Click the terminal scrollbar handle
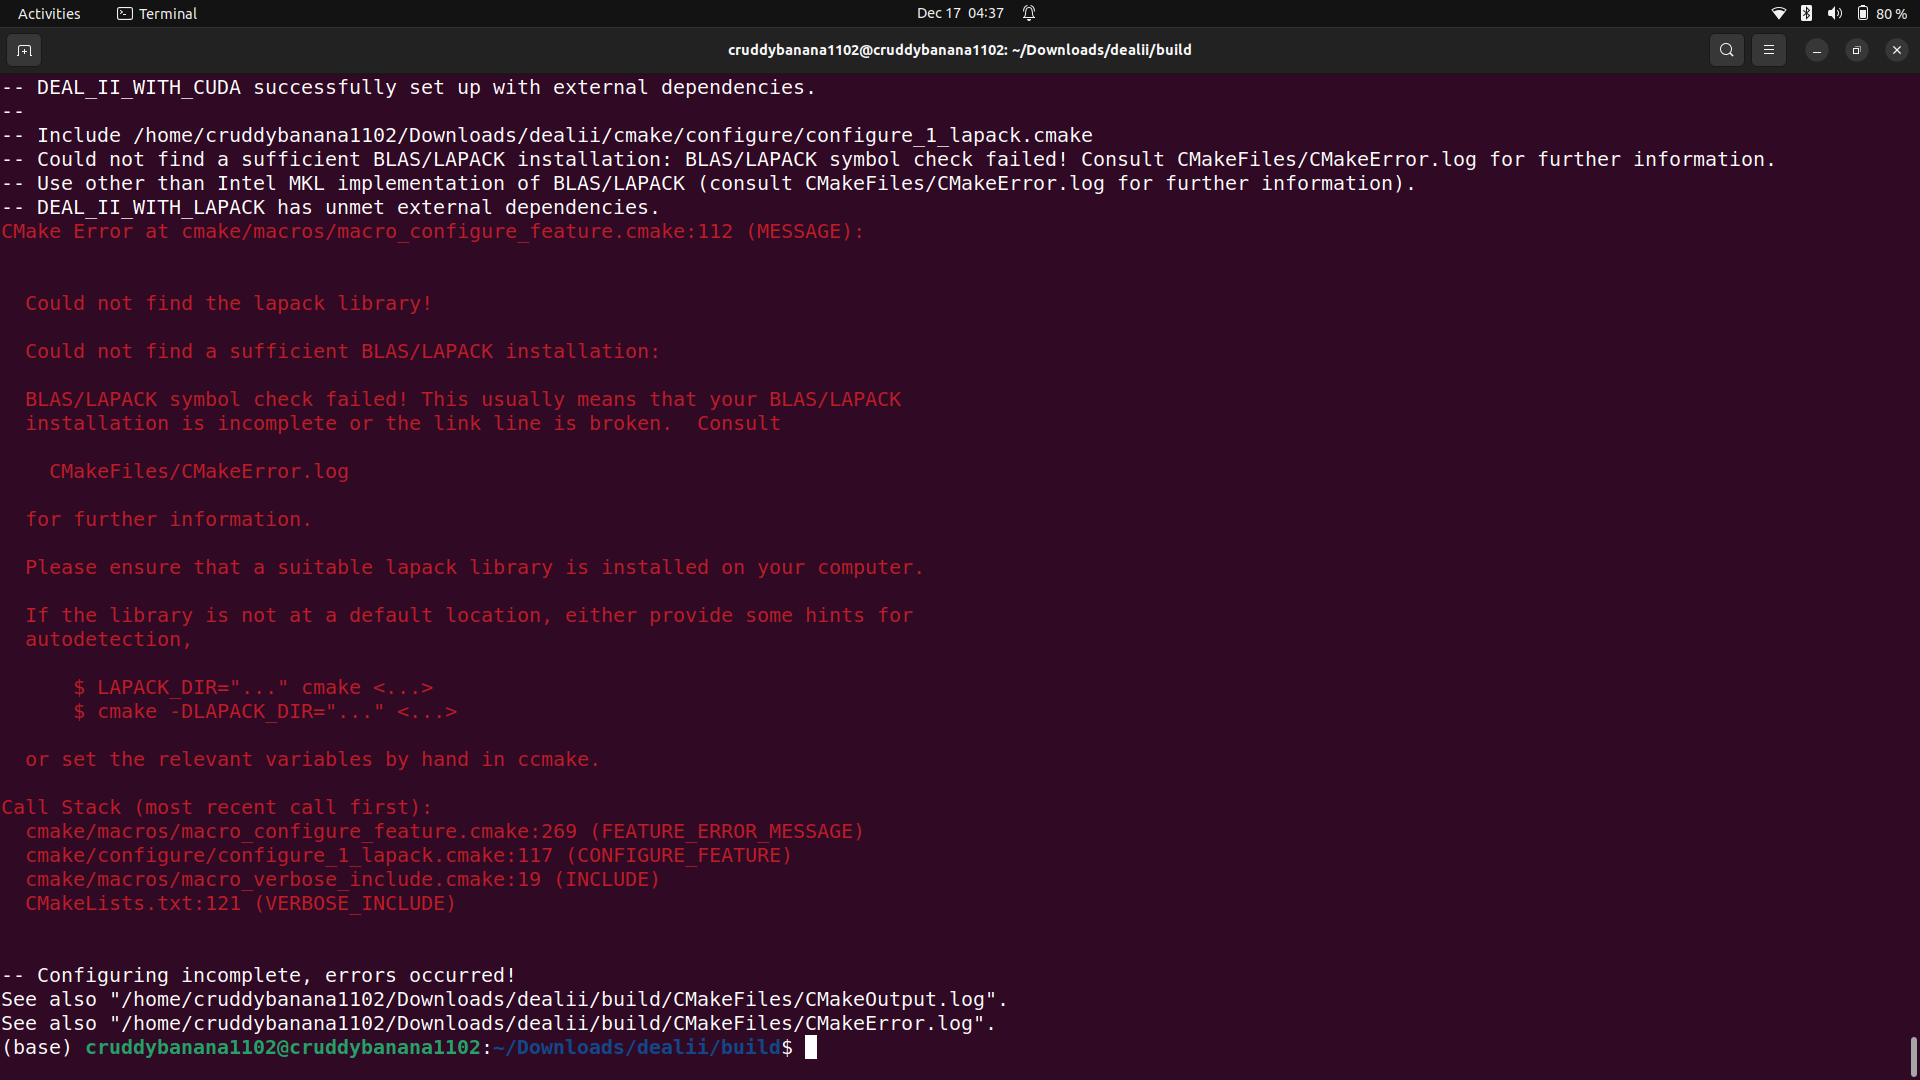The width and height of the screenshot is (1920, 1080). (1913, 1056)
